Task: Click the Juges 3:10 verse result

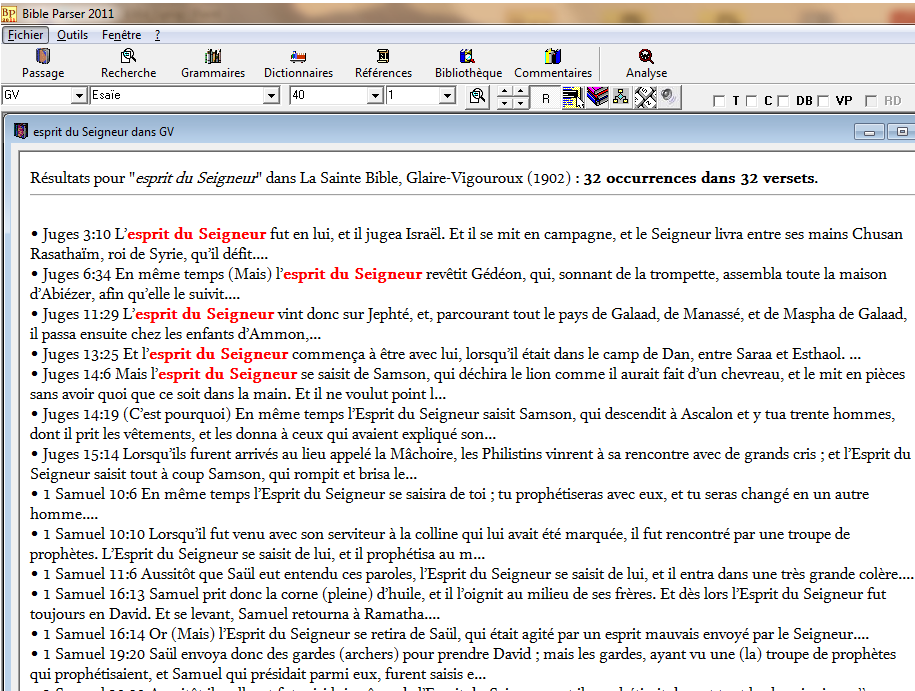Action: 467,244
